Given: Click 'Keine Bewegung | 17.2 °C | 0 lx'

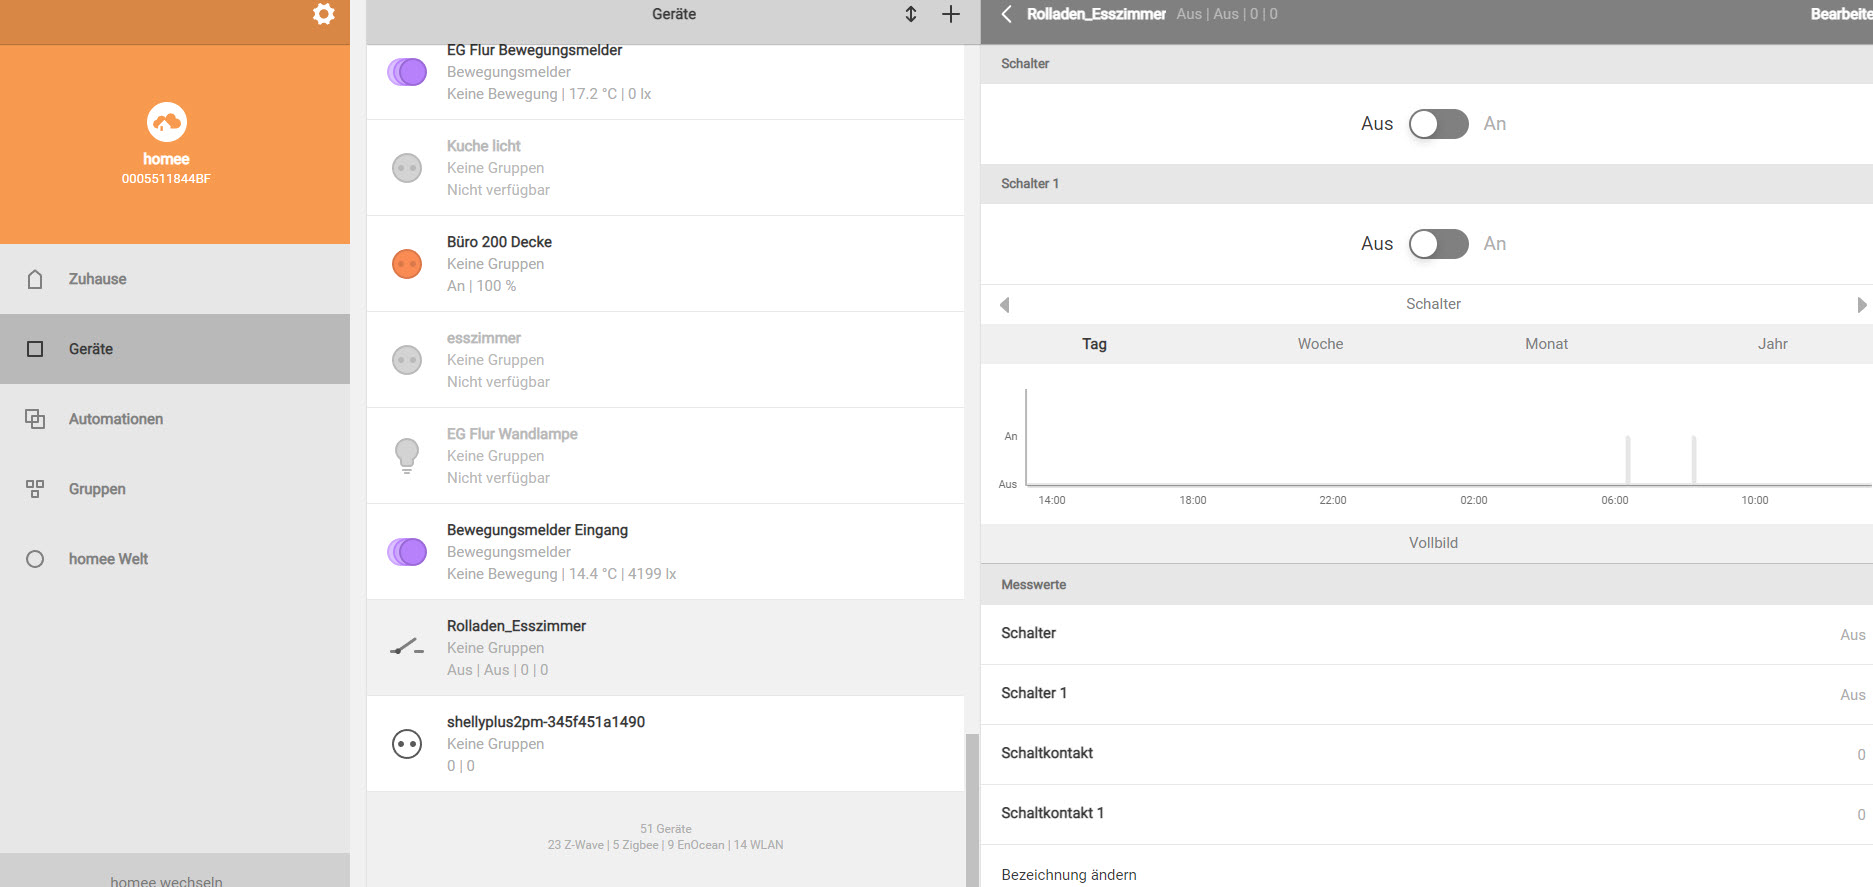Looking at the screenshot, I should pos(549,94).
